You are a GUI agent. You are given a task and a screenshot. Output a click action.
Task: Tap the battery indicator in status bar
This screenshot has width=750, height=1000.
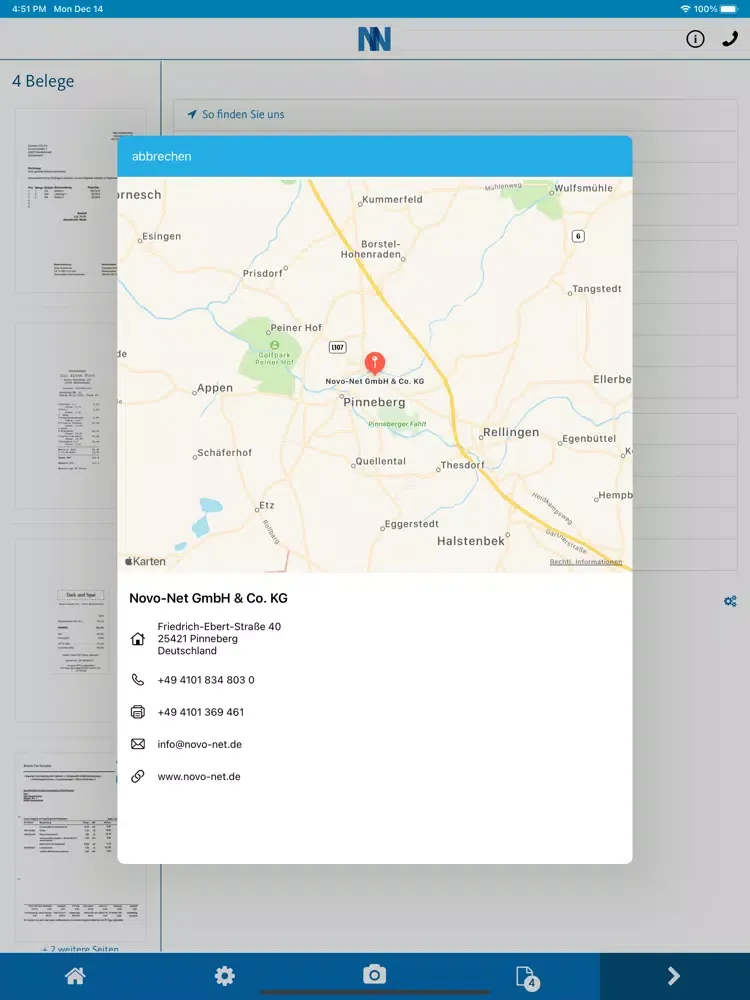(728, 9)
